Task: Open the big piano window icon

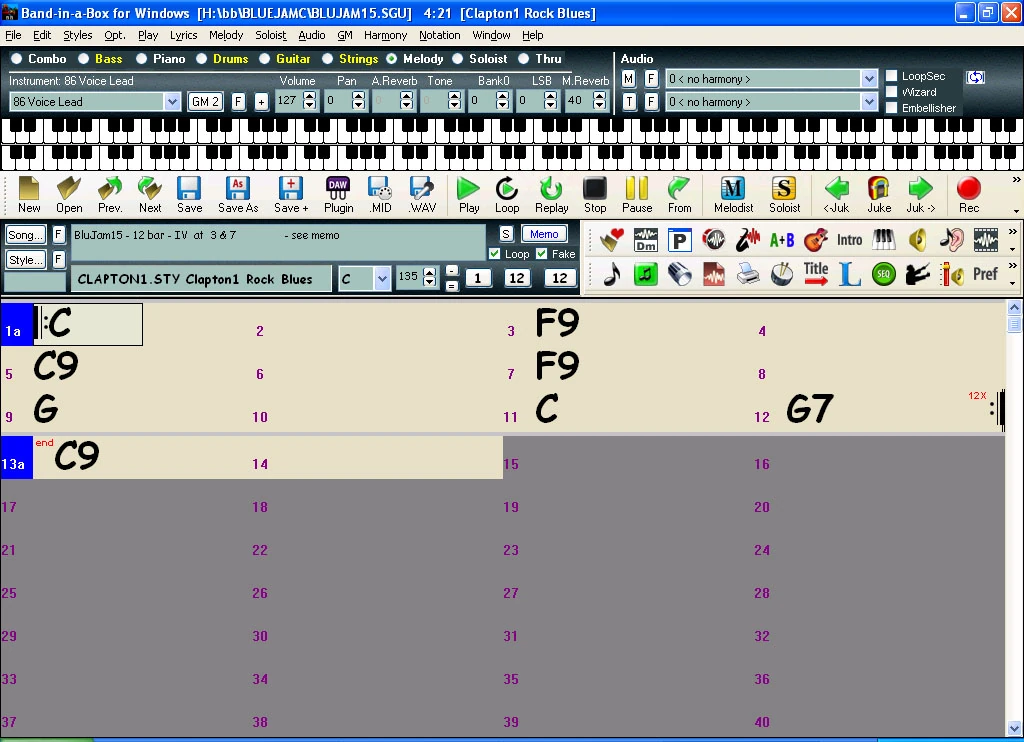Action: click(x=884, y=240)
